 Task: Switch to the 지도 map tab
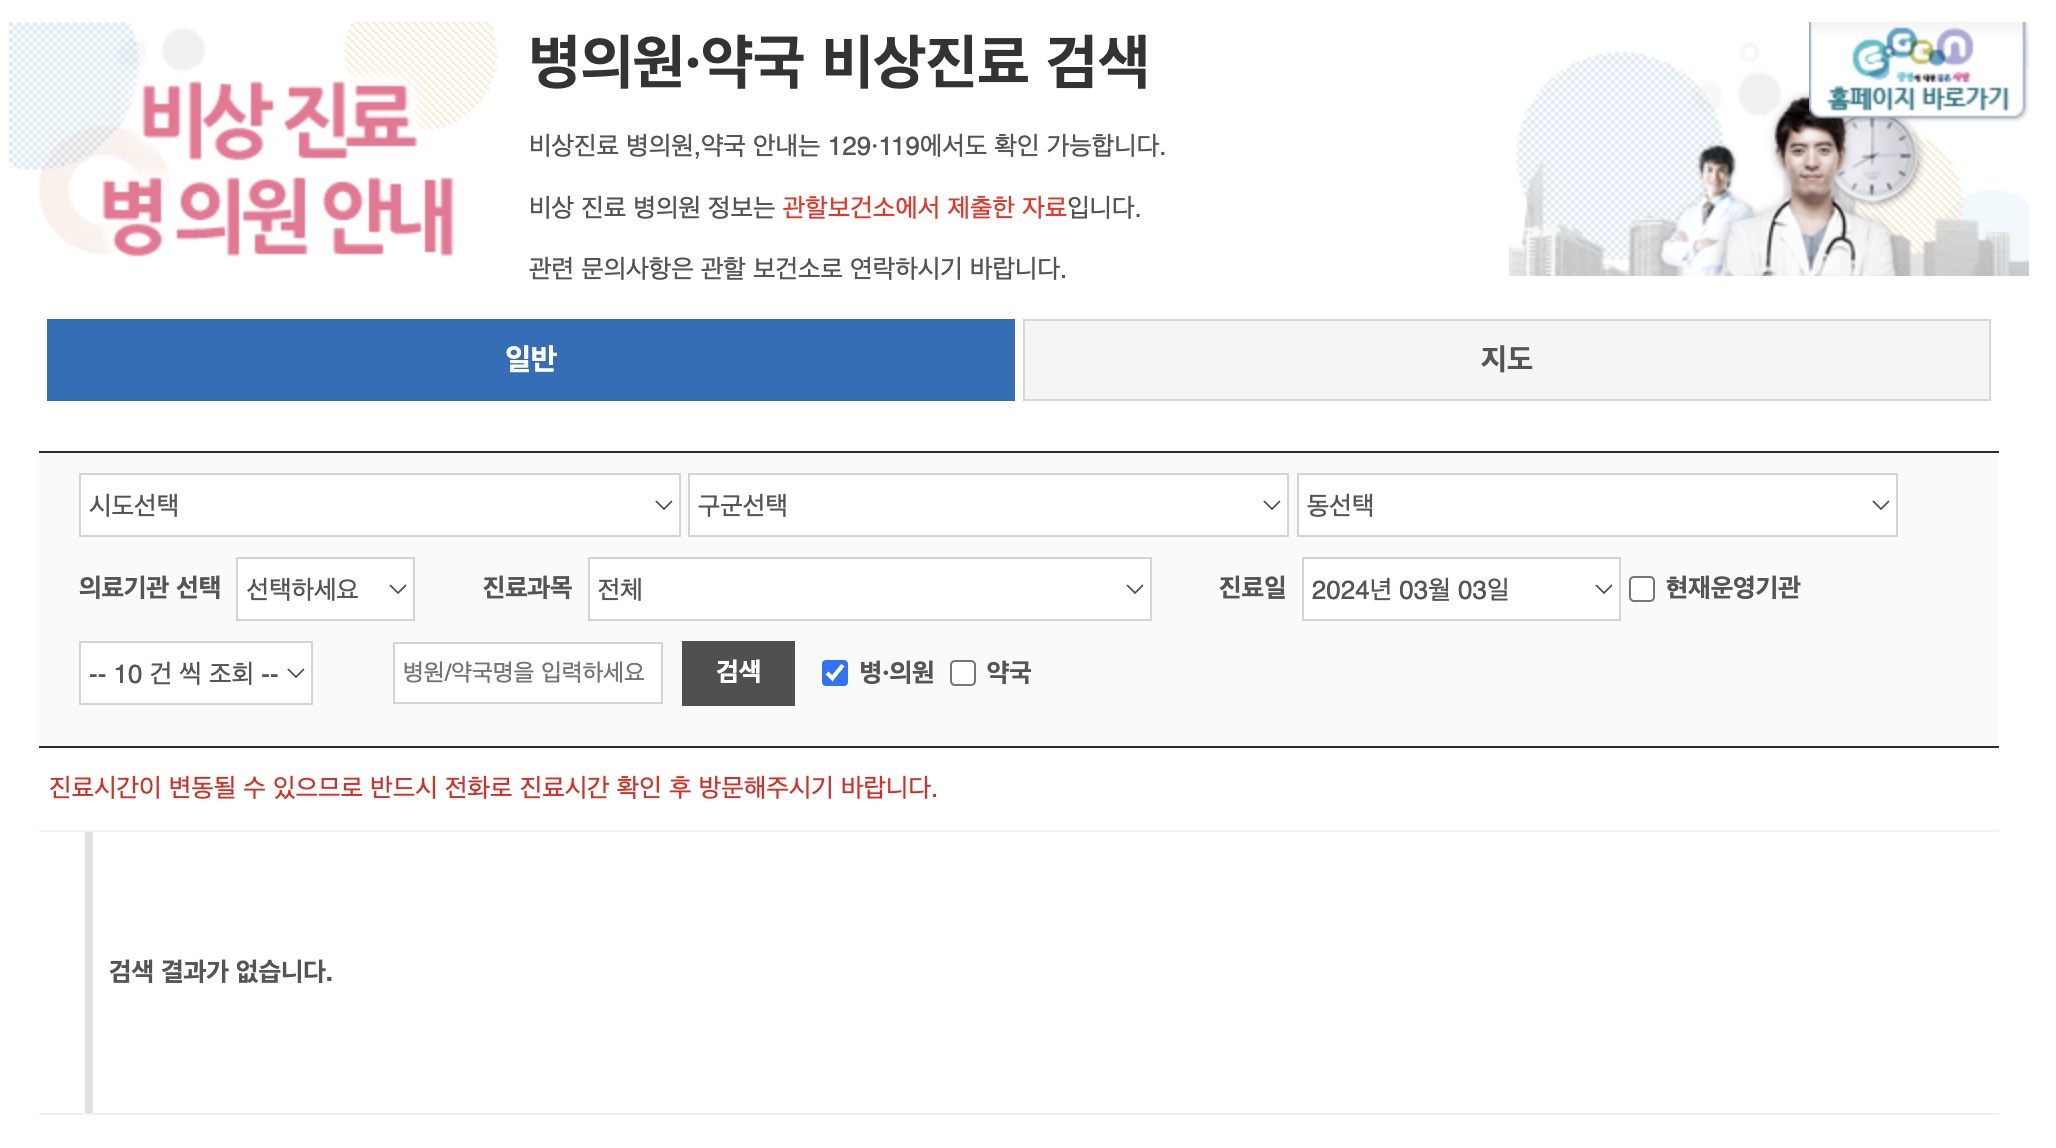tap(1506, 360)
